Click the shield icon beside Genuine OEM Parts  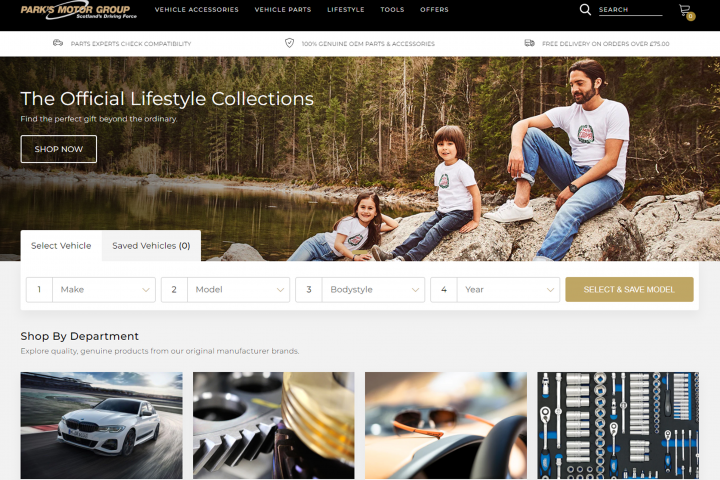pyautogui.click(x=289, y=43)
